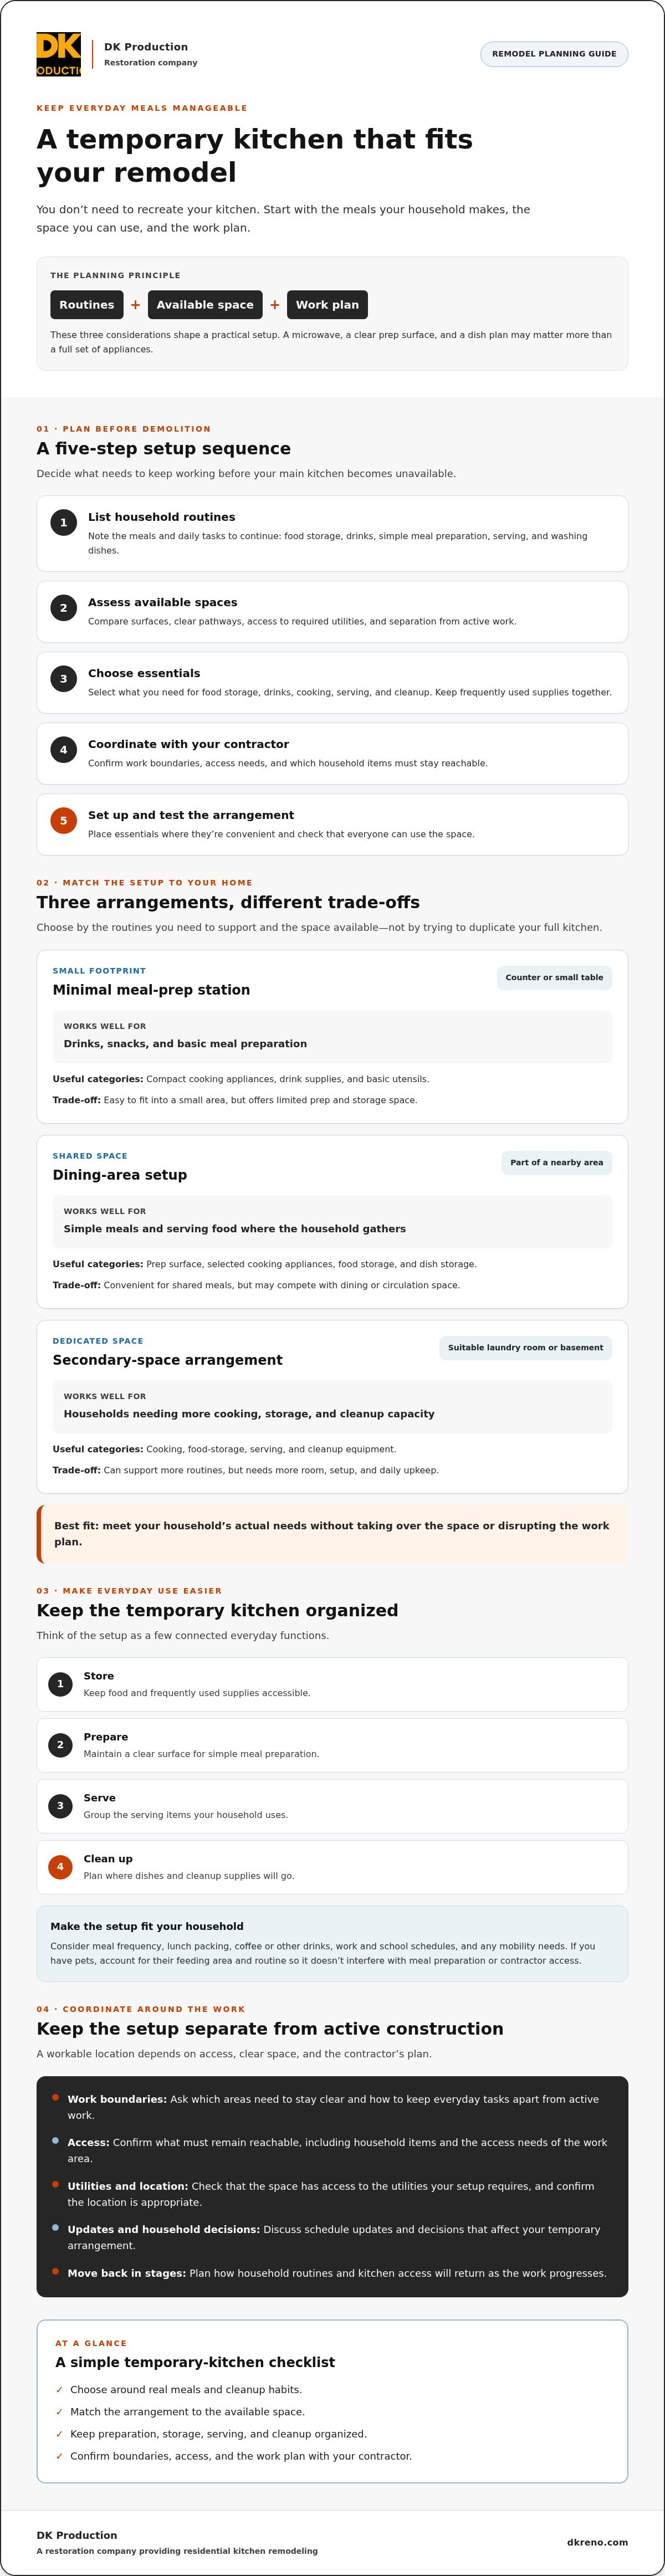The image size is (665, 2576).
Task: Open the dkreno.com link in footer
Action: coord(597,2542)
